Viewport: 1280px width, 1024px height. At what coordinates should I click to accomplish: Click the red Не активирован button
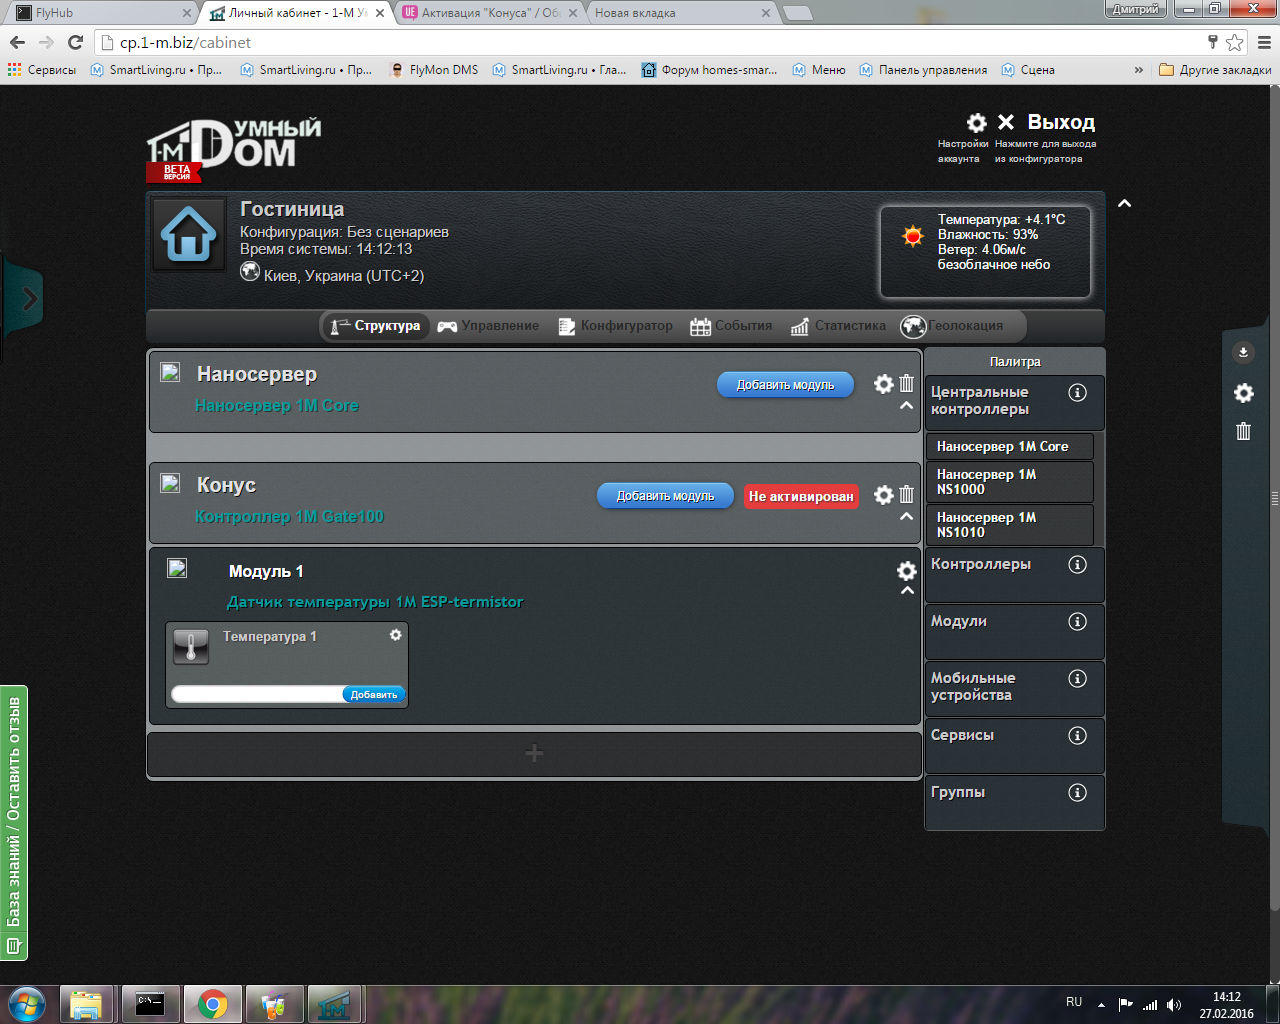click(x=801, y=496)
